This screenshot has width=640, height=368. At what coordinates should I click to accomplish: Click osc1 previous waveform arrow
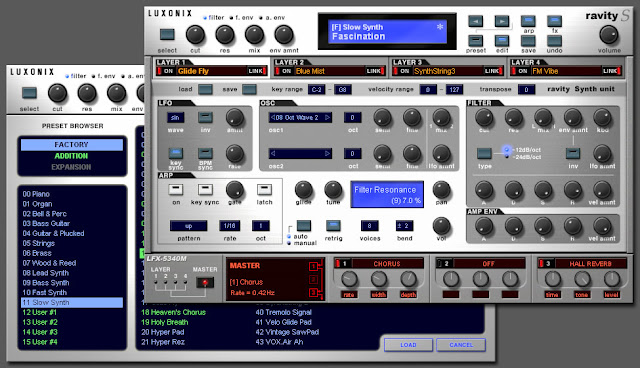(x=273, y=117)
